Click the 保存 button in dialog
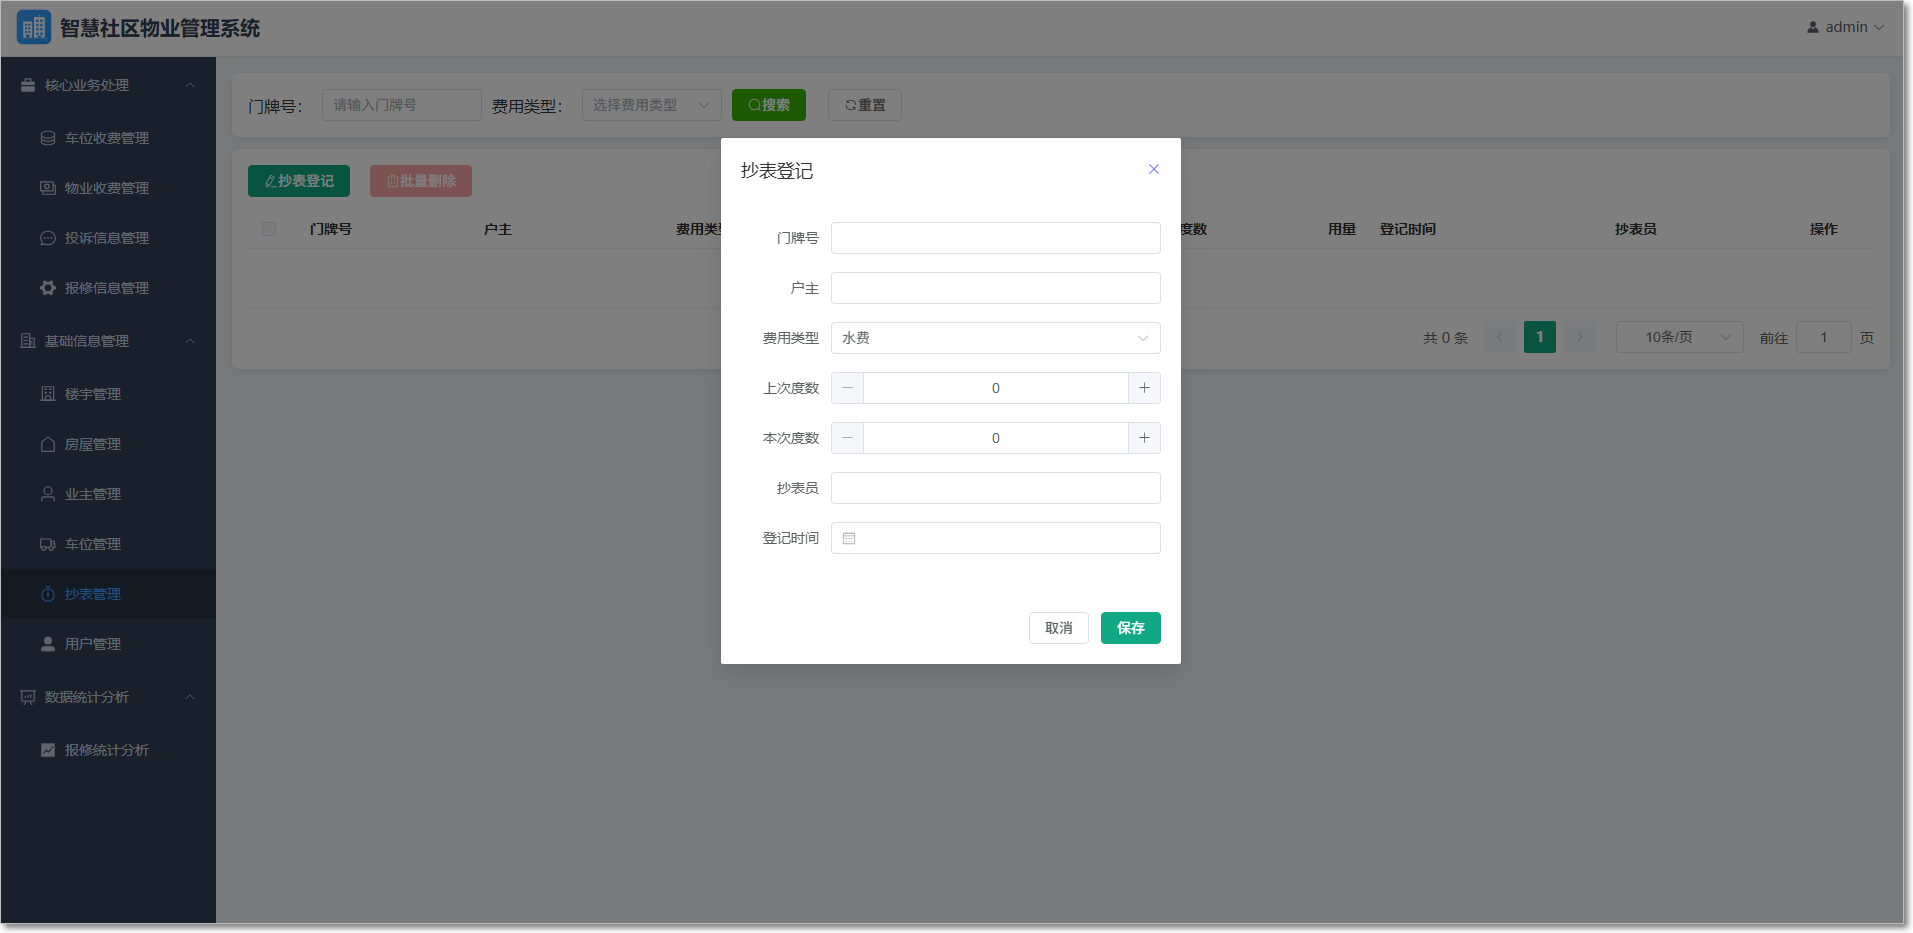Viewport: 1913px width, 933px height. [1131, 628]
